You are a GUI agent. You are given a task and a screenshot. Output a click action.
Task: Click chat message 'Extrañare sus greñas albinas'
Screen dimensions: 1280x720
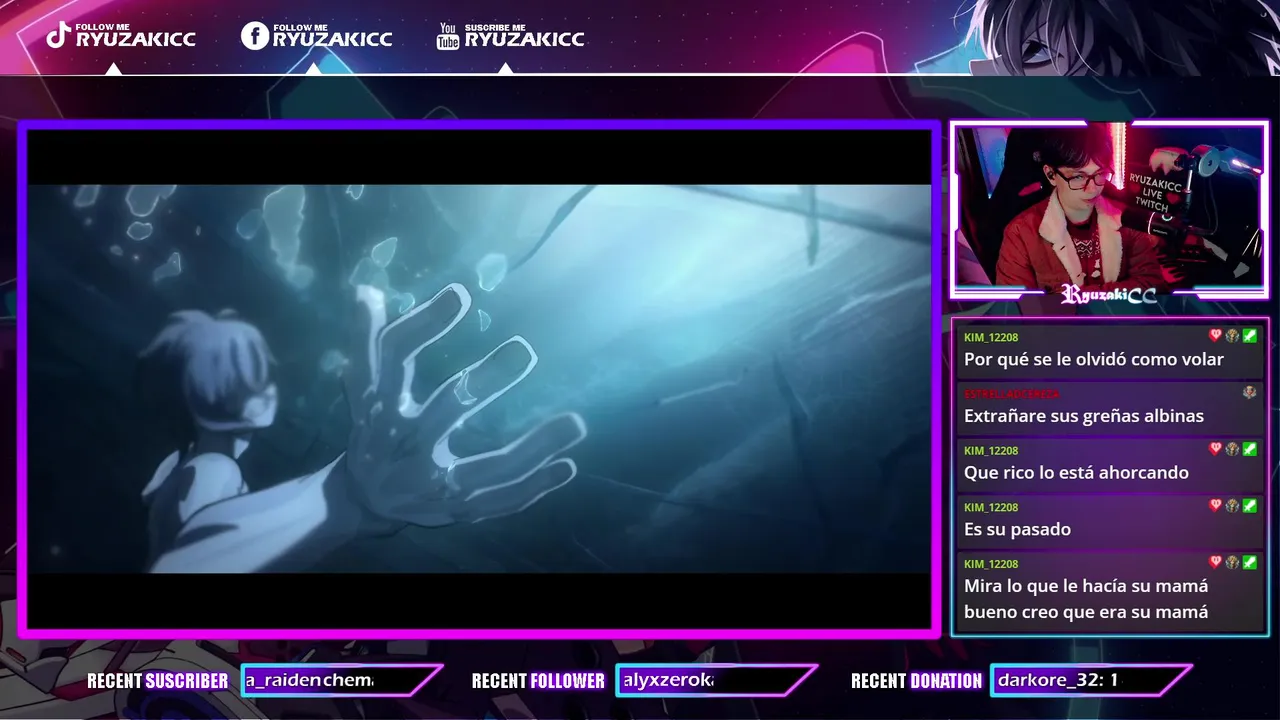[x=1084, y=416]
